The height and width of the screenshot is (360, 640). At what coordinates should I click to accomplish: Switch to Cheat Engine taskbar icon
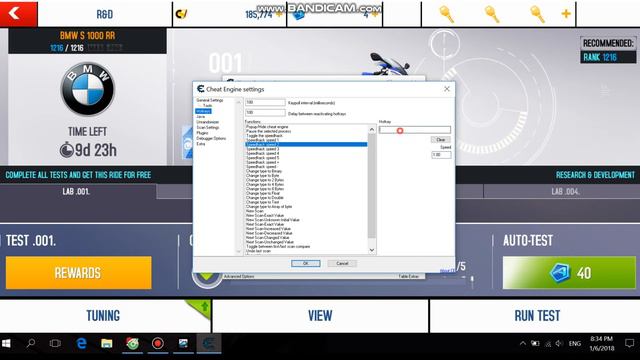209,343
